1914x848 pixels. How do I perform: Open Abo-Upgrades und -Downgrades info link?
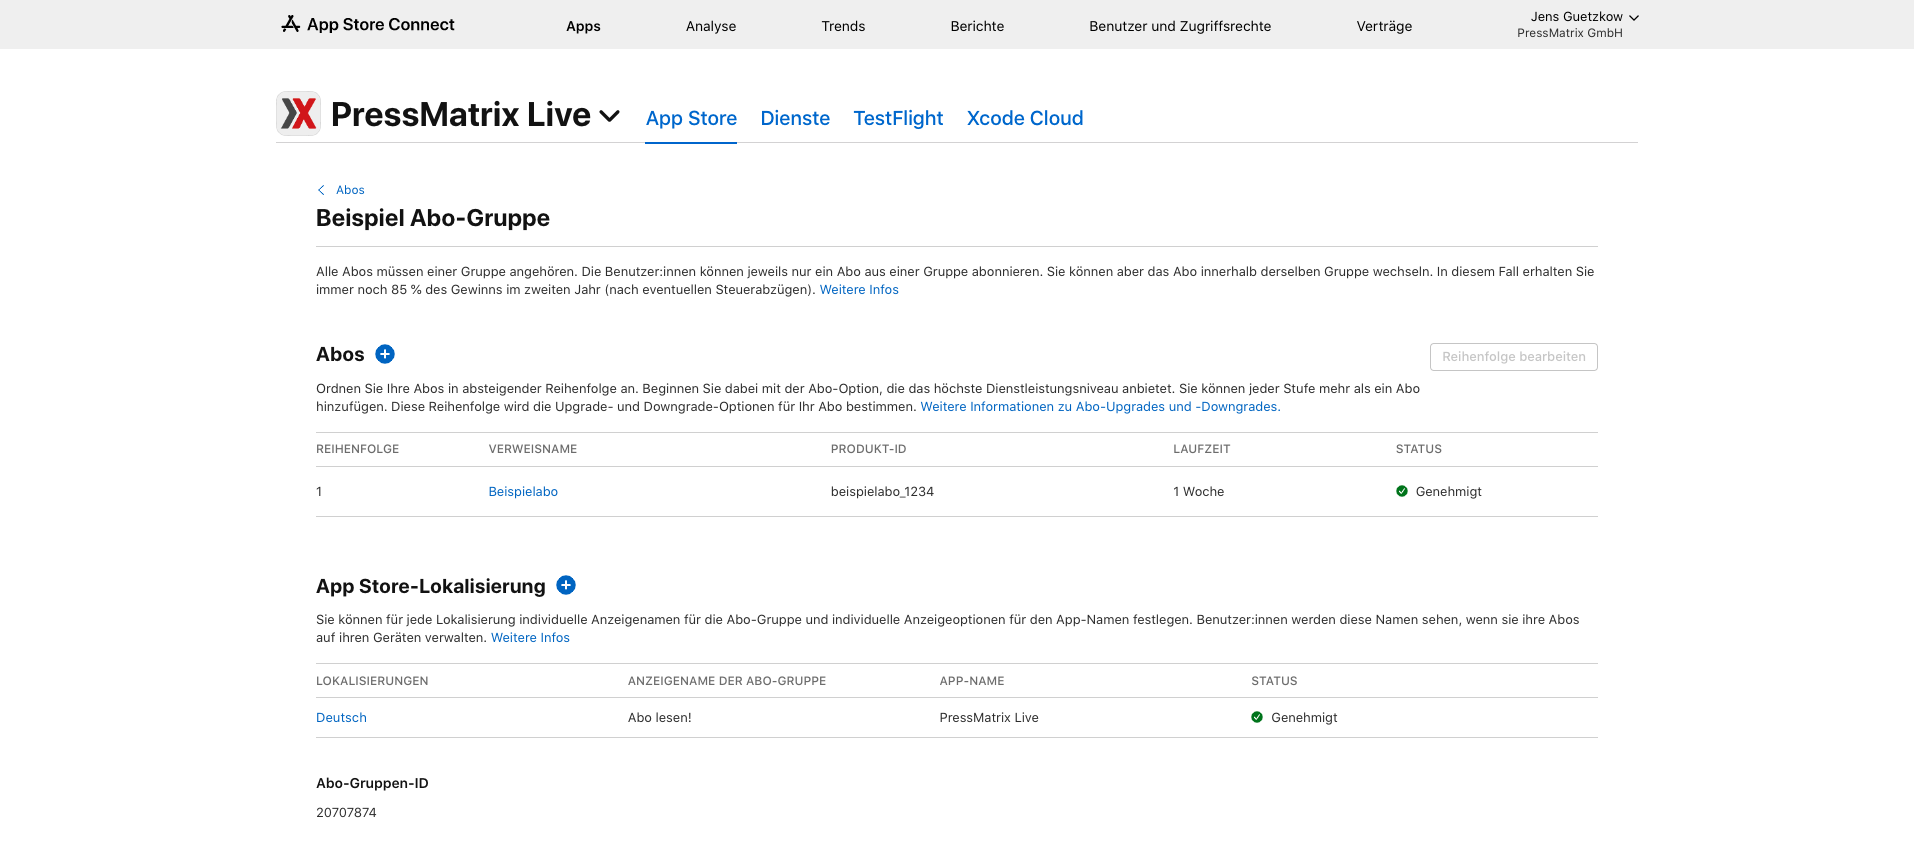(1100, 407)
